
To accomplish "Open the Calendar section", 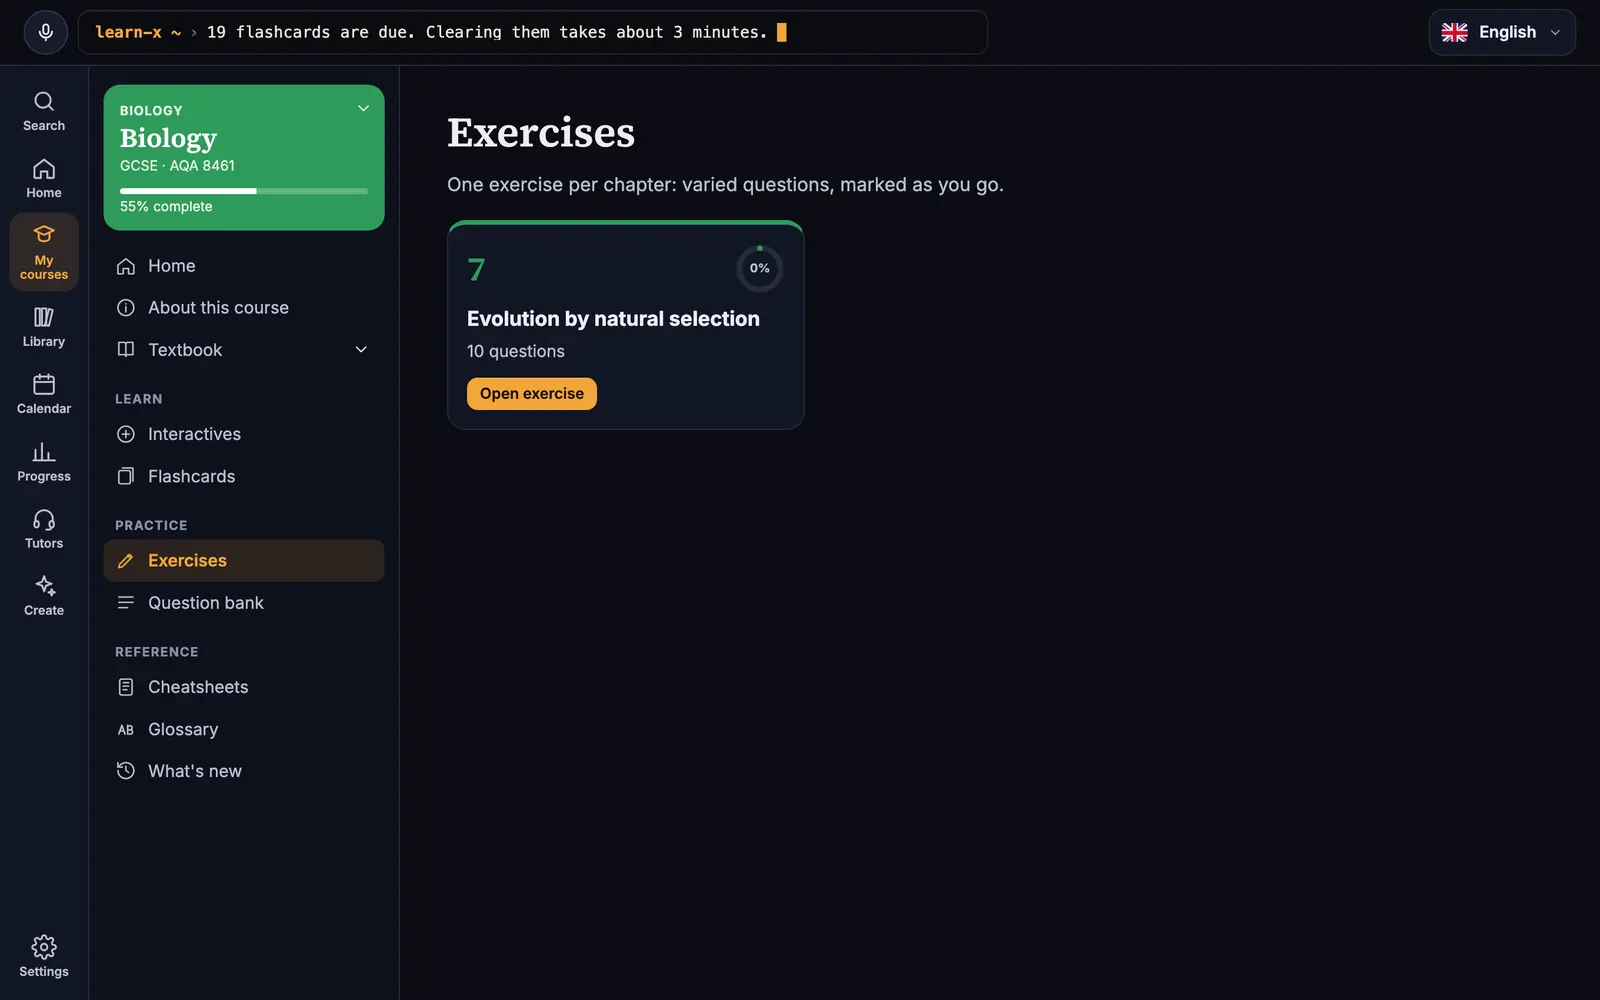I will 44,395.
